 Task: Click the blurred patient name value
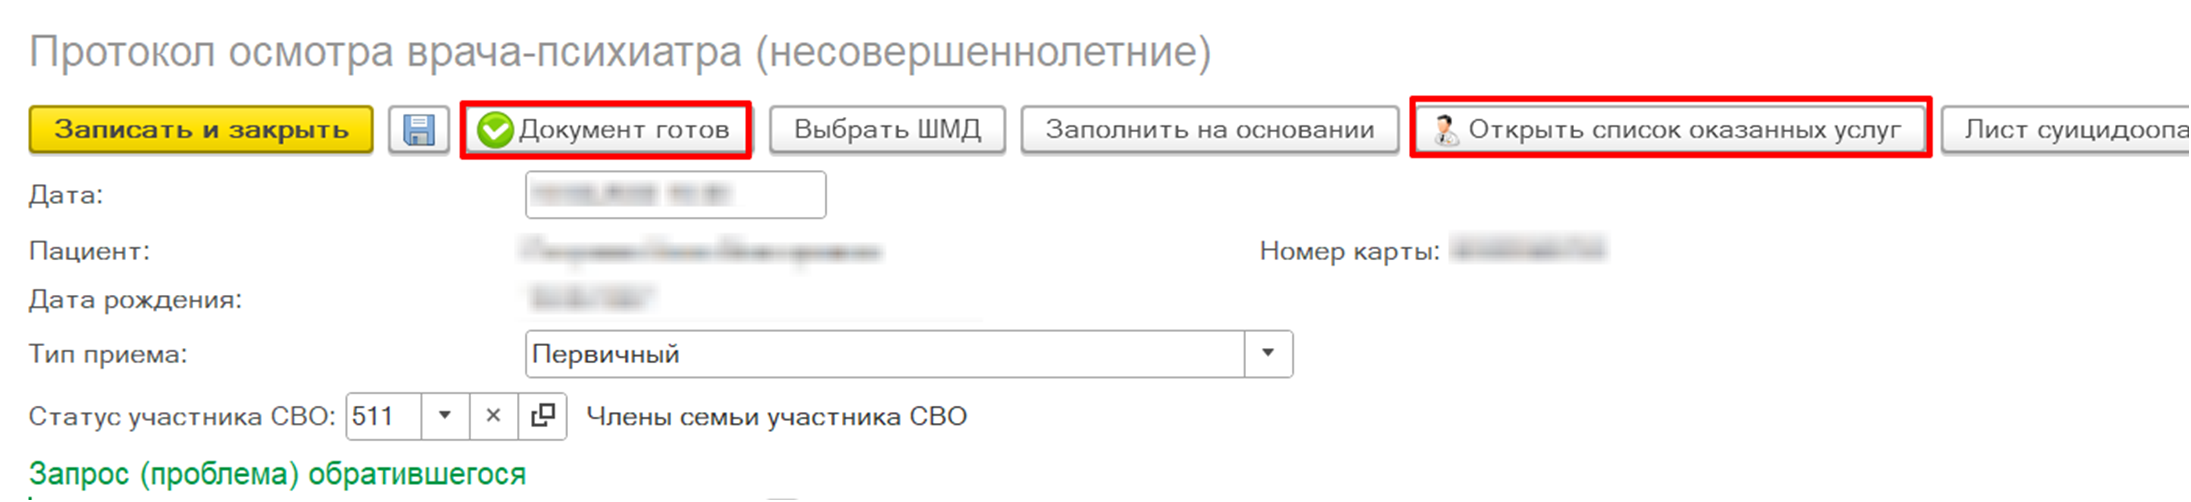[700, 251]
